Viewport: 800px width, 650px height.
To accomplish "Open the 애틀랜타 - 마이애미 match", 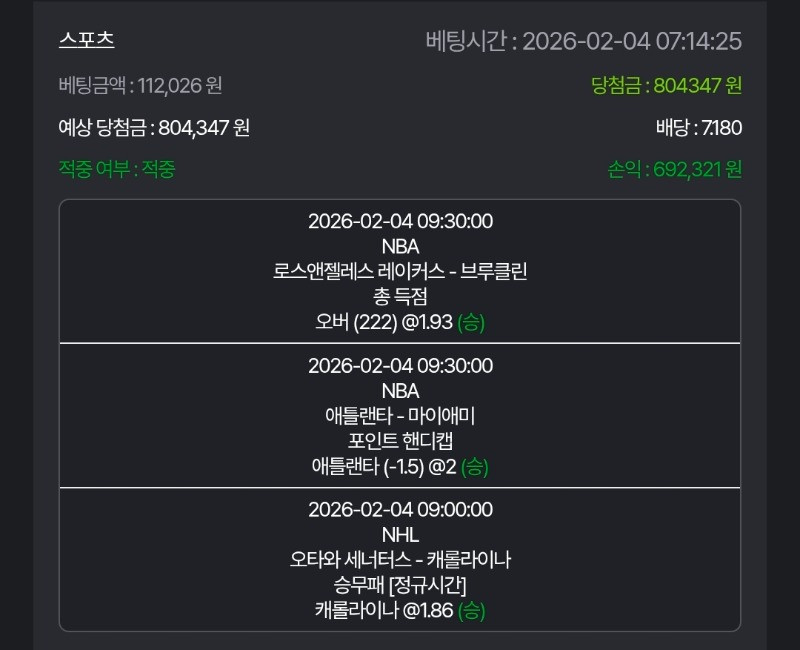I will (x=400, y=416).
